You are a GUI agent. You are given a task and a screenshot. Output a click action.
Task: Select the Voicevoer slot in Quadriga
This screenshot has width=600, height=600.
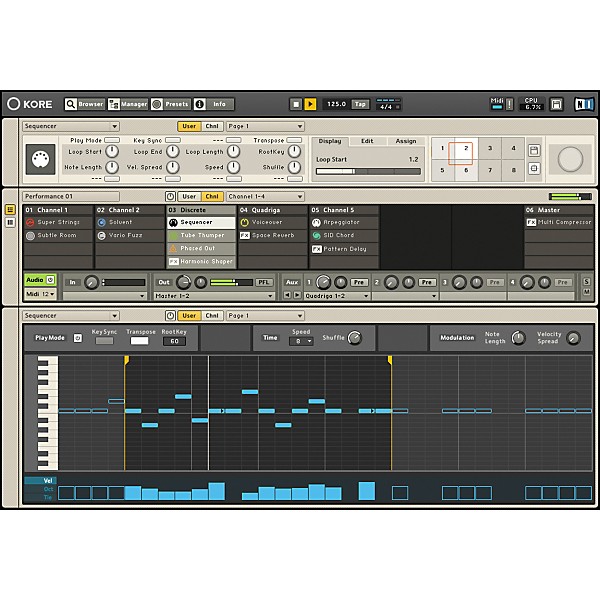point(273,222)
